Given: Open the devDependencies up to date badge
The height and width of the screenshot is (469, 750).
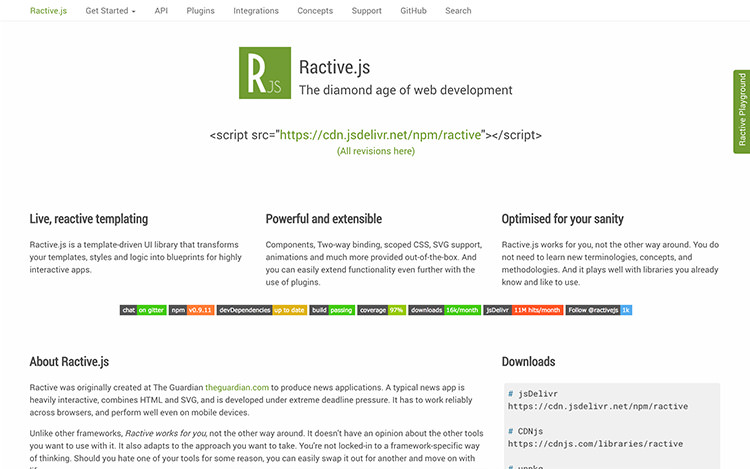Looking at the screenshot, I should pos(262,310).
